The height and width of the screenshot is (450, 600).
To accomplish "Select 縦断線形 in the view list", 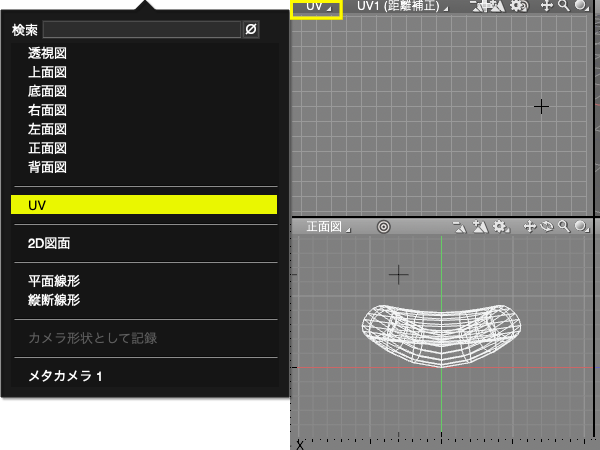I will (x=54, y=300).
